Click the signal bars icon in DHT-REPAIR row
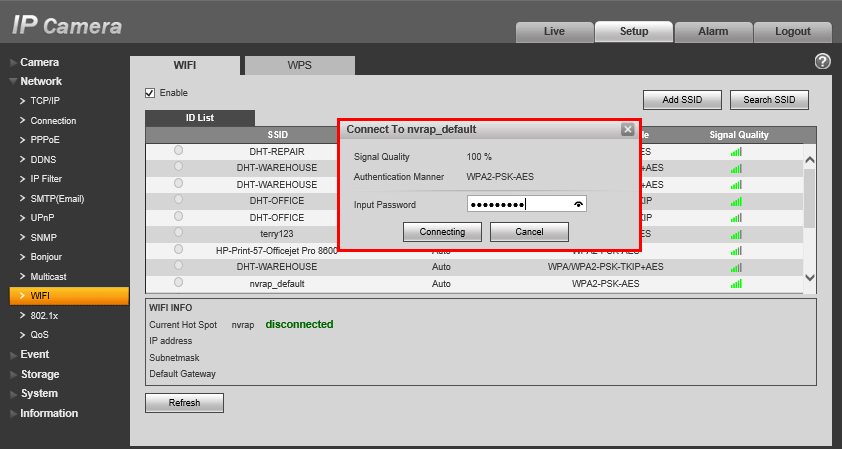The width and height of the screenshot is (842, 449). (736, 152)
